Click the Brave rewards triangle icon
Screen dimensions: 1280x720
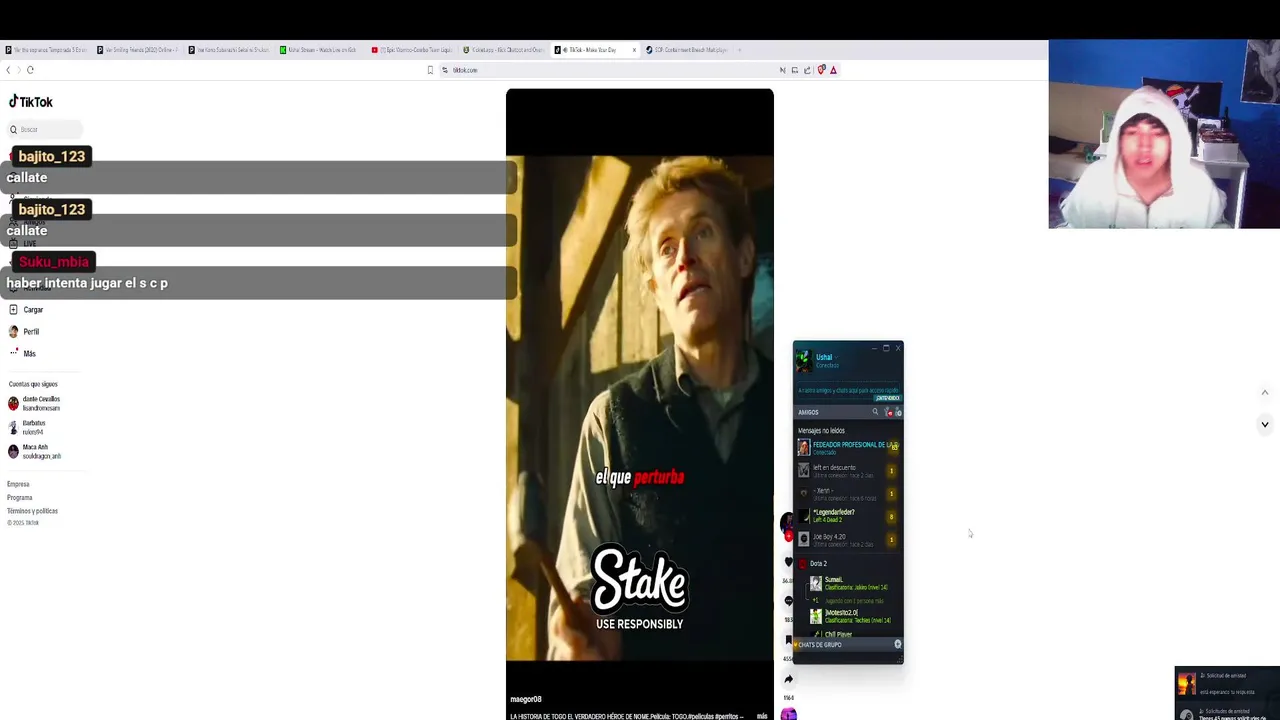pyautogui.click(x=833, y=70)
